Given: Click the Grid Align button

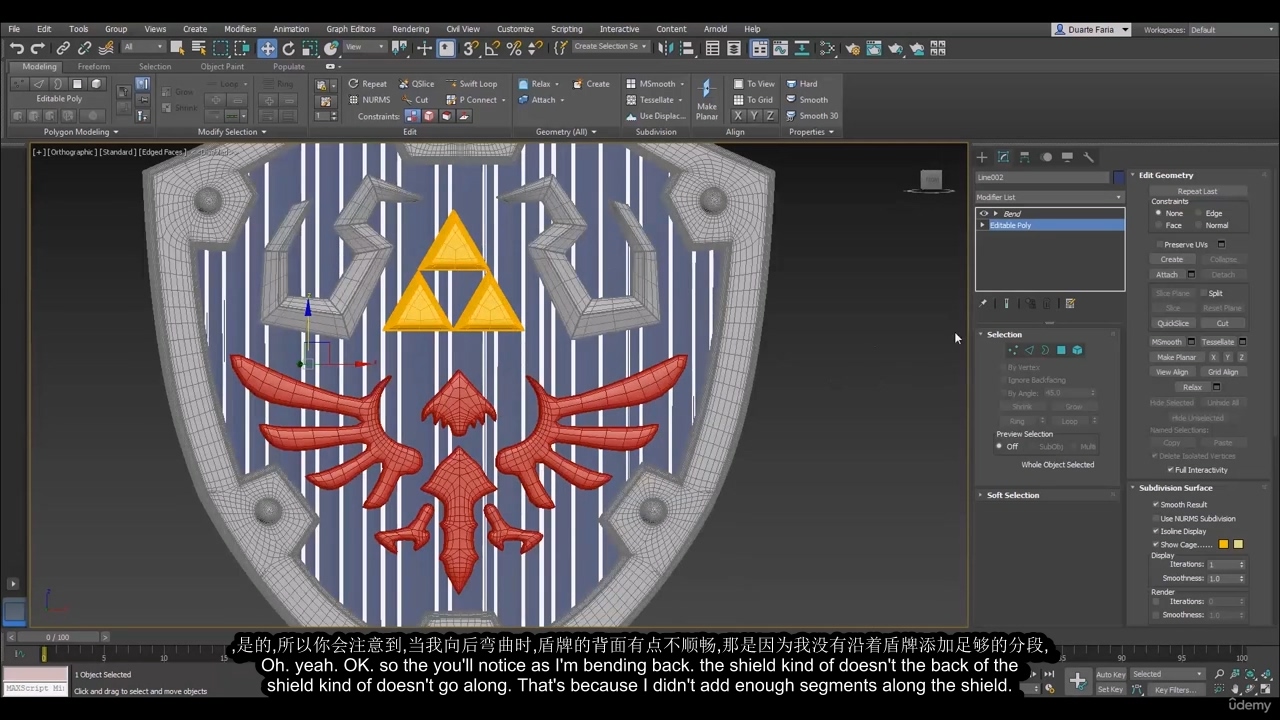Looking at the screenshot, I should pos(1222,372).
